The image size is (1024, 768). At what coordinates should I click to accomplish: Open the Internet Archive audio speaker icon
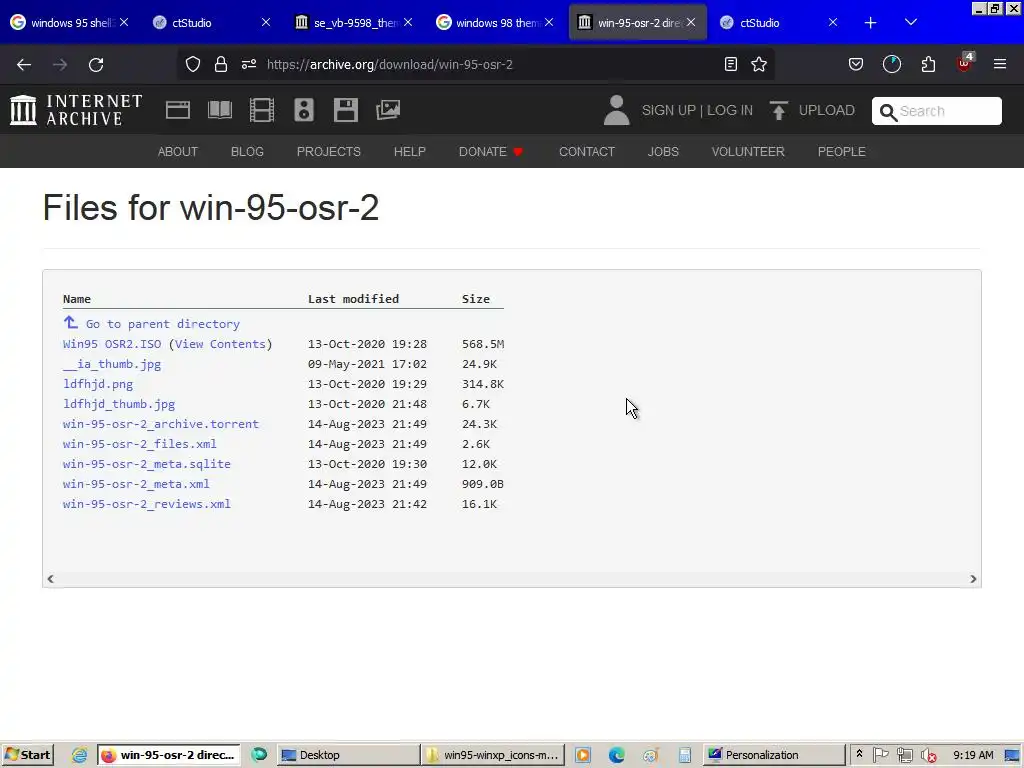tap(304, 110)
